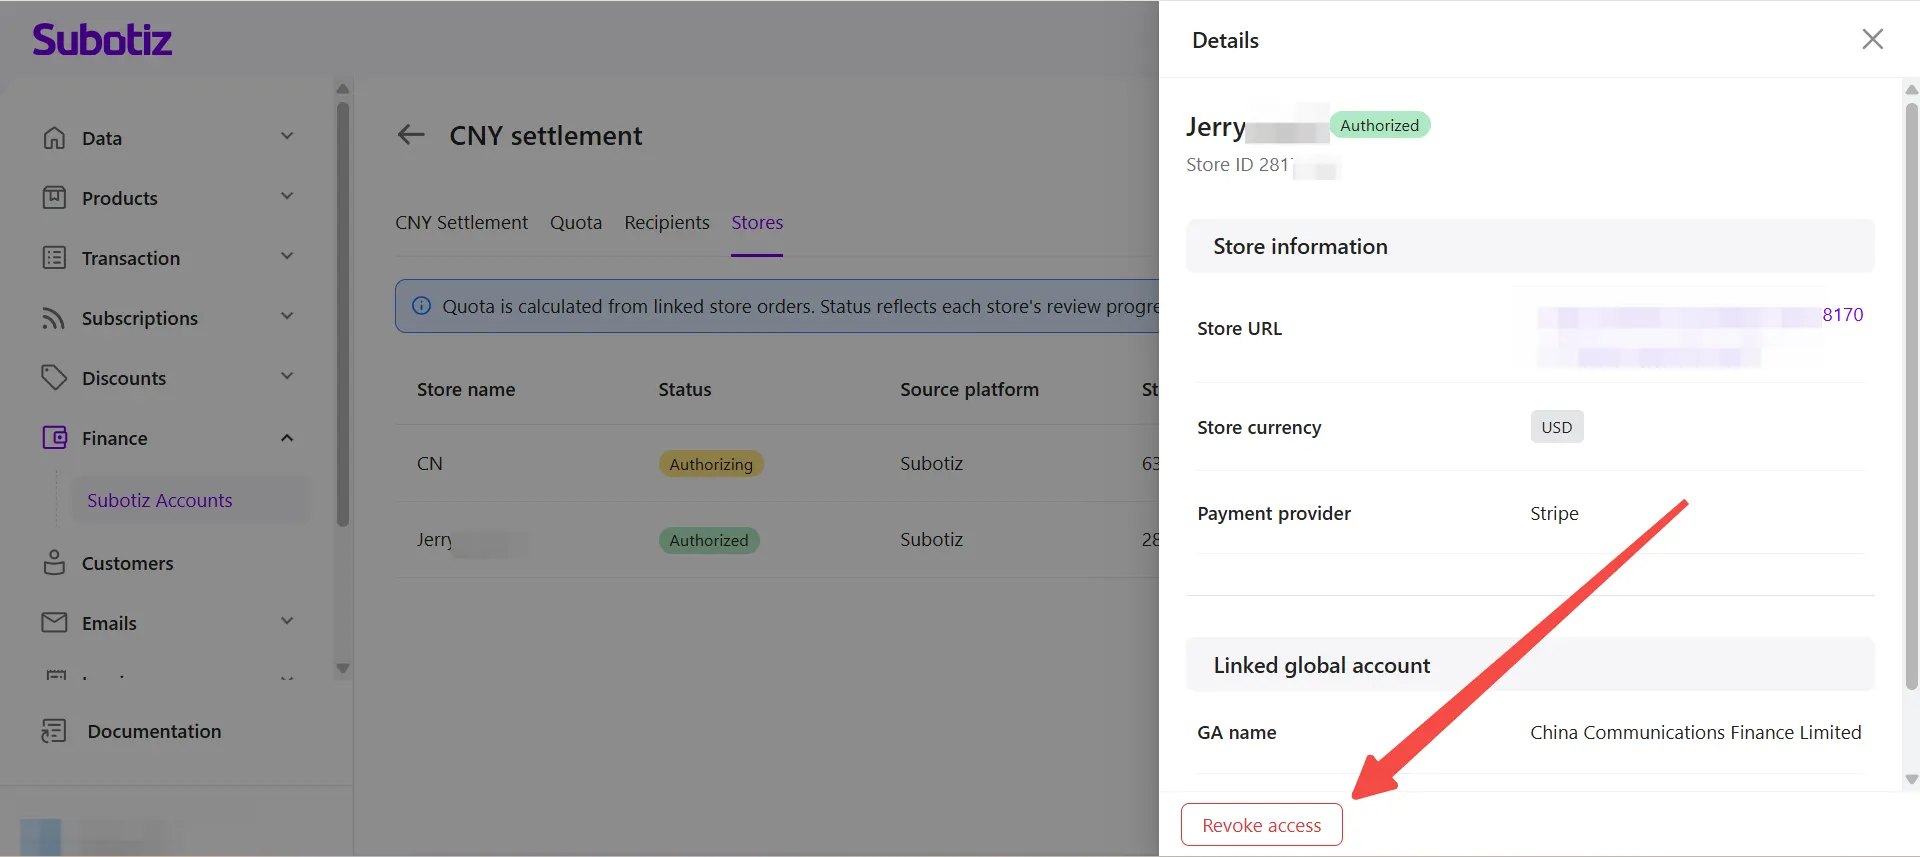Image resolution: width=1920 pixels, height=857 pixels.
Task: Click the Subscriptions feed icon
Action: (54, 318)
